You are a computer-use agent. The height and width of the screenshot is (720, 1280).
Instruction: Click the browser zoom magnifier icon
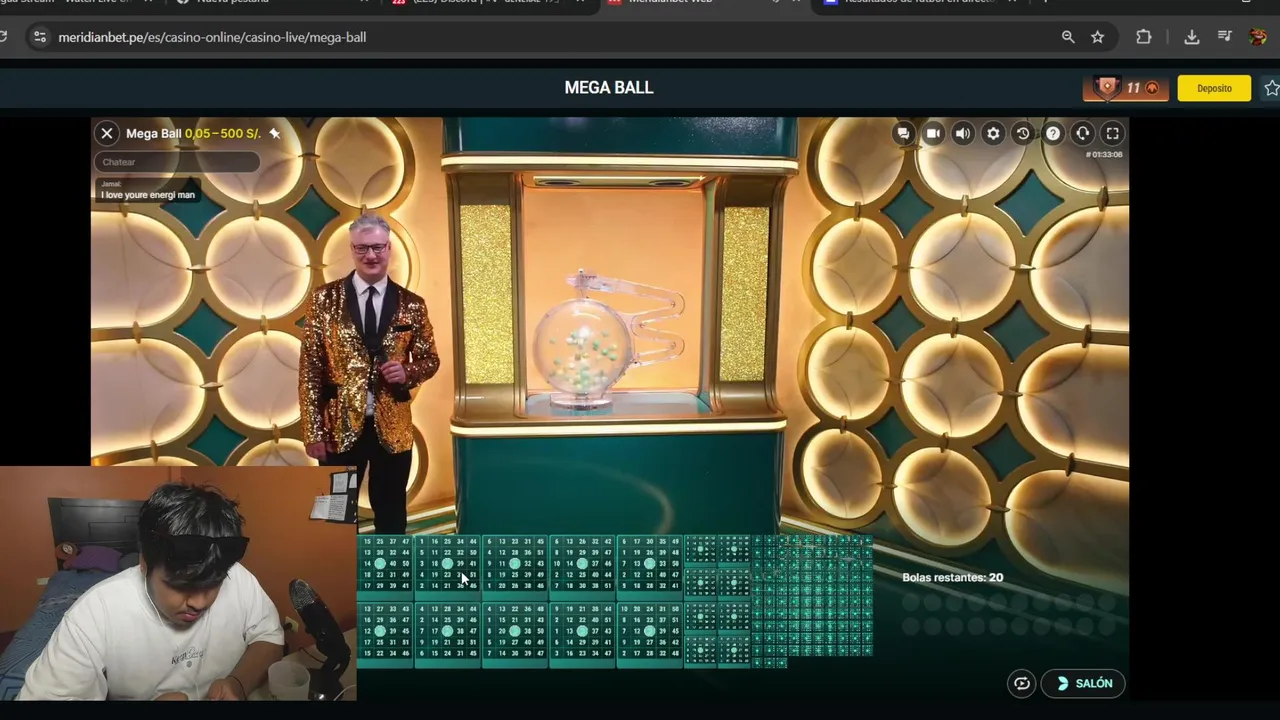click(1068, 37)
